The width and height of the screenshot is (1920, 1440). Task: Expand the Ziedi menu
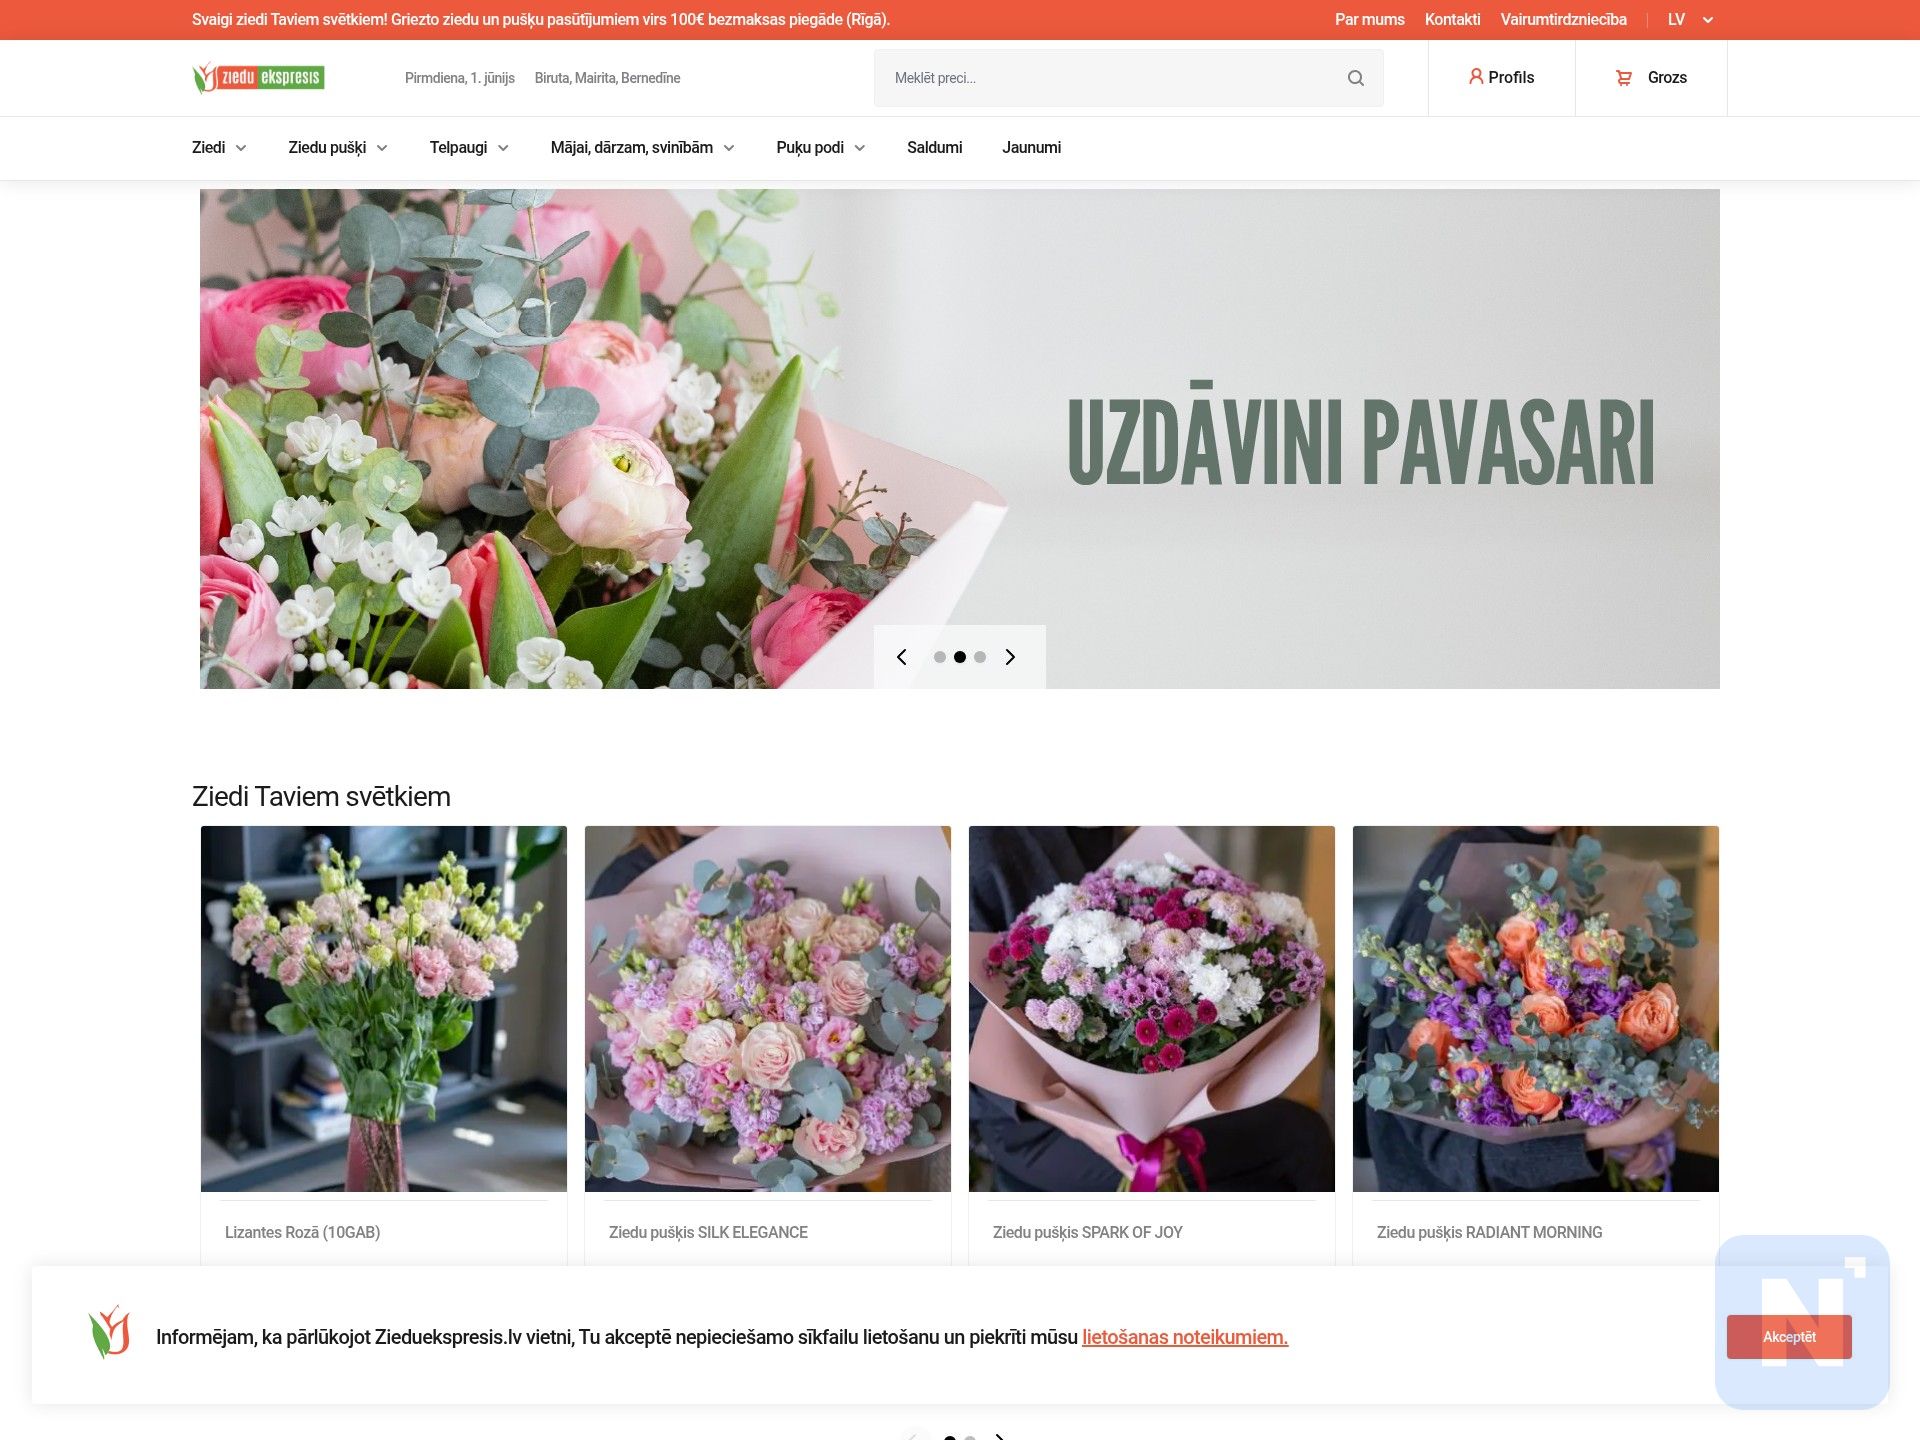pos(219,147)
